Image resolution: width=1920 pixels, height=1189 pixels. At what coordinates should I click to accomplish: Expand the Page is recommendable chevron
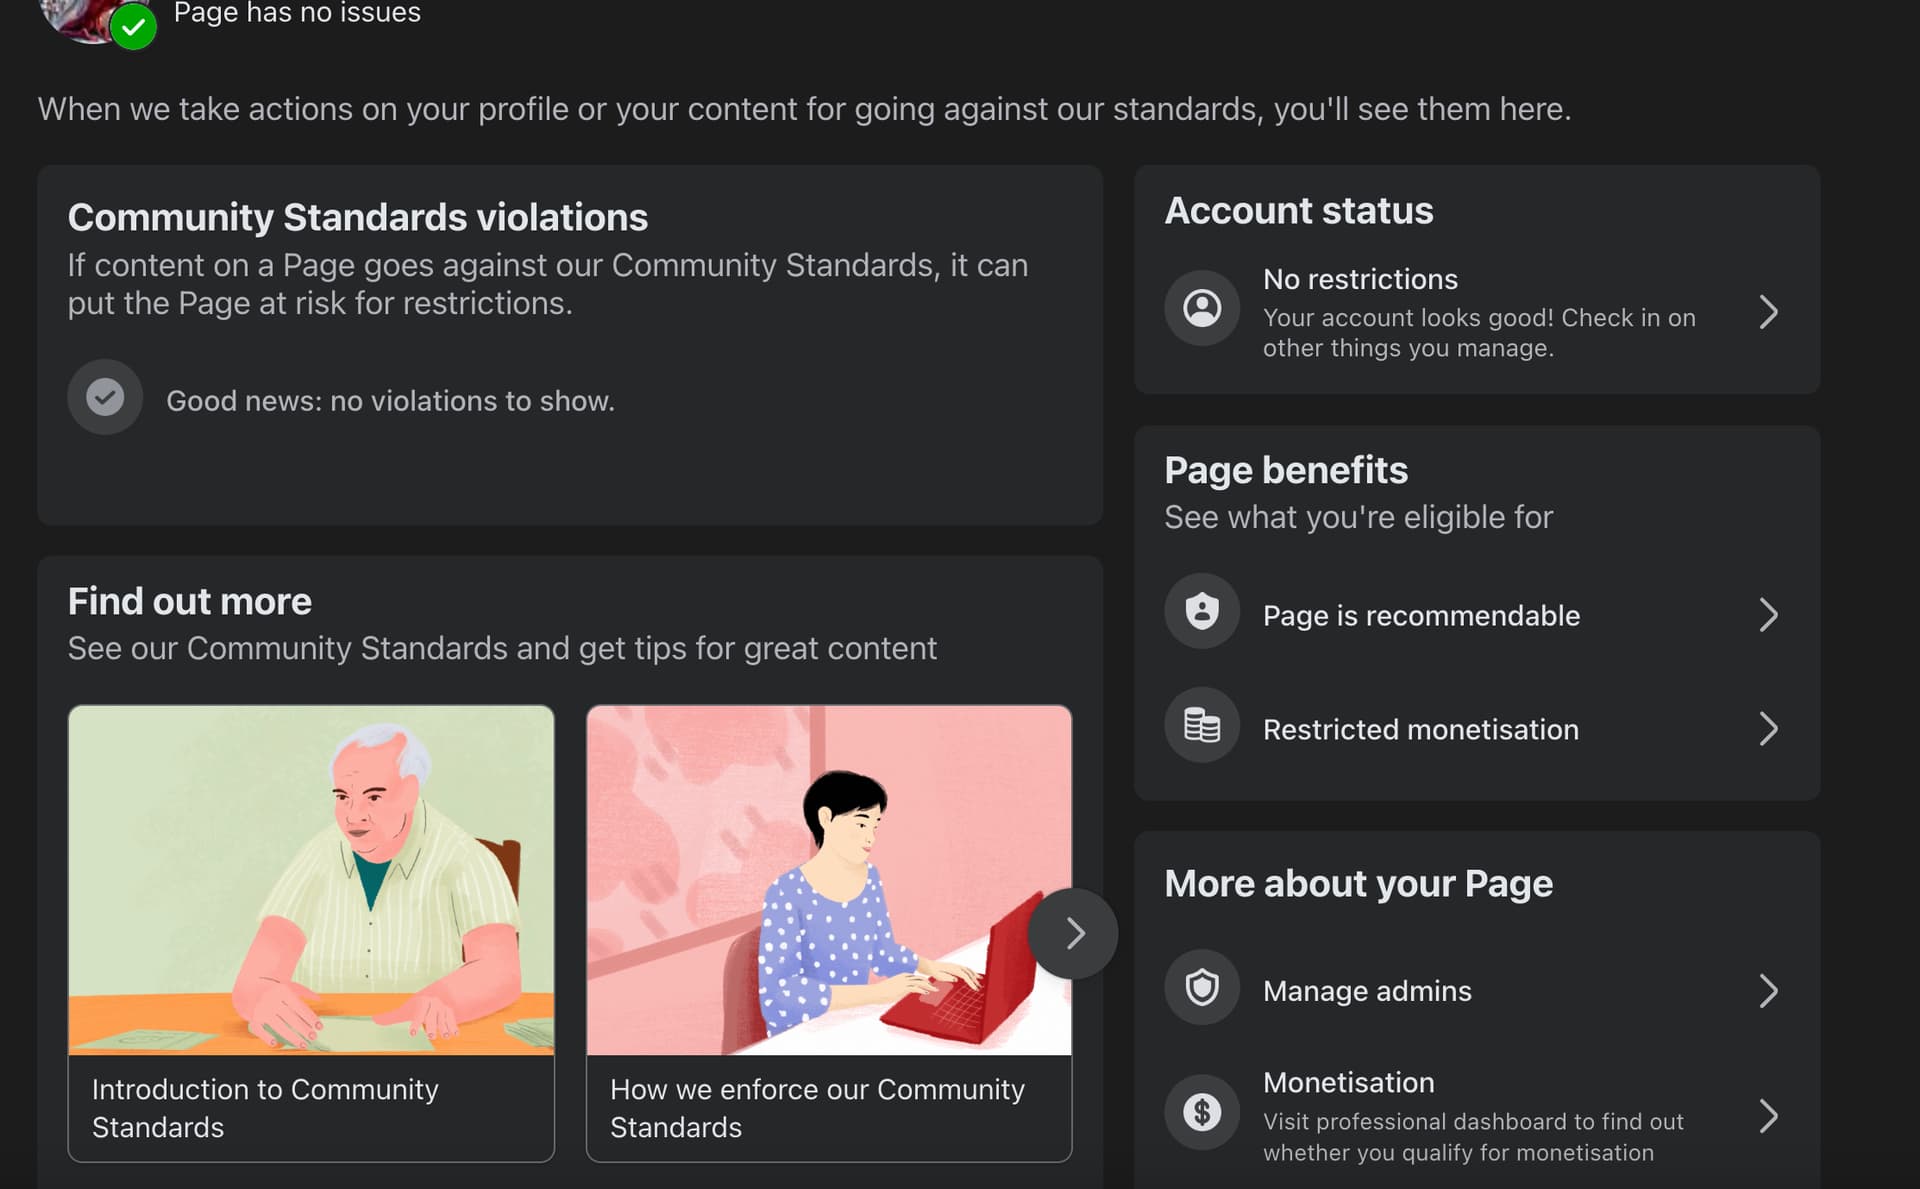point(1768,615)
